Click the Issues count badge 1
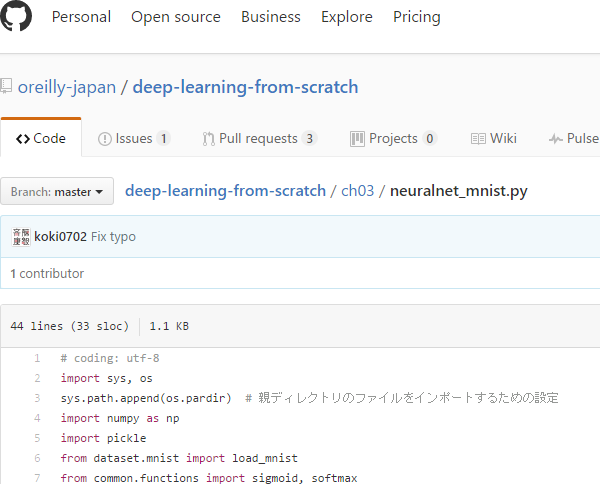The height and width of the screenshot is (484, 600). (x=163, y=139)
